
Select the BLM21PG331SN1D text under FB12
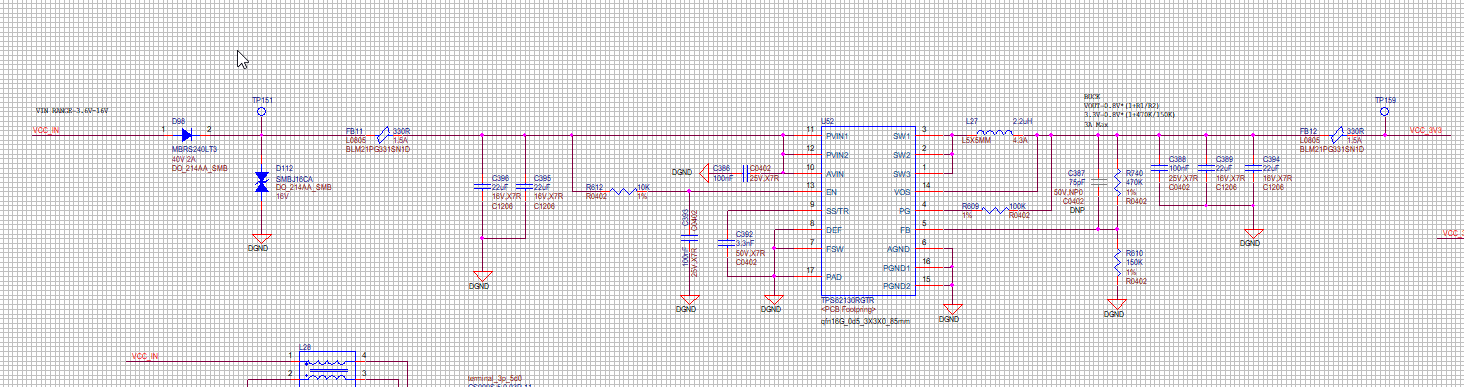[x=1333, y=149]
